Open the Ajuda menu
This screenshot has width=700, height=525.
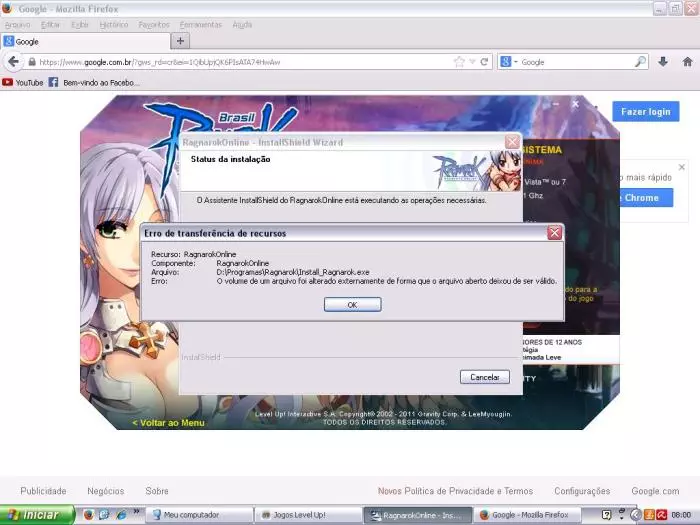242,25
